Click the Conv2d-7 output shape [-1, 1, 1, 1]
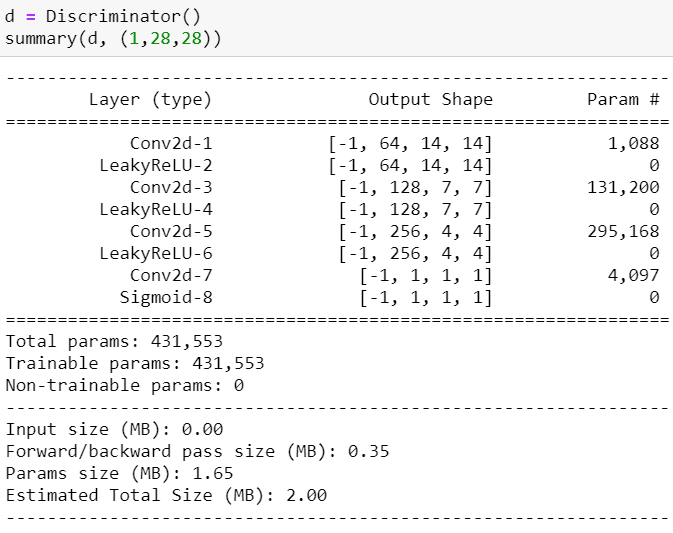Screen dimensions: 673x533 click(426, 276)
